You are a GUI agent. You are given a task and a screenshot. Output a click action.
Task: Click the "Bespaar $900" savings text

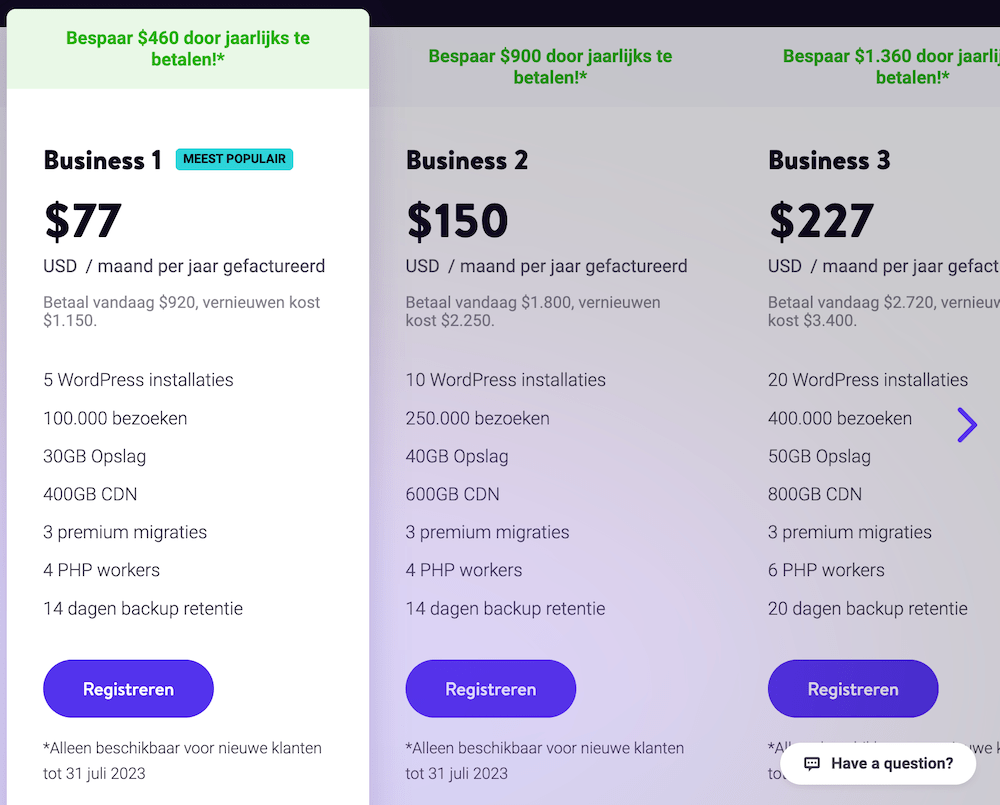tap(550, 67)
